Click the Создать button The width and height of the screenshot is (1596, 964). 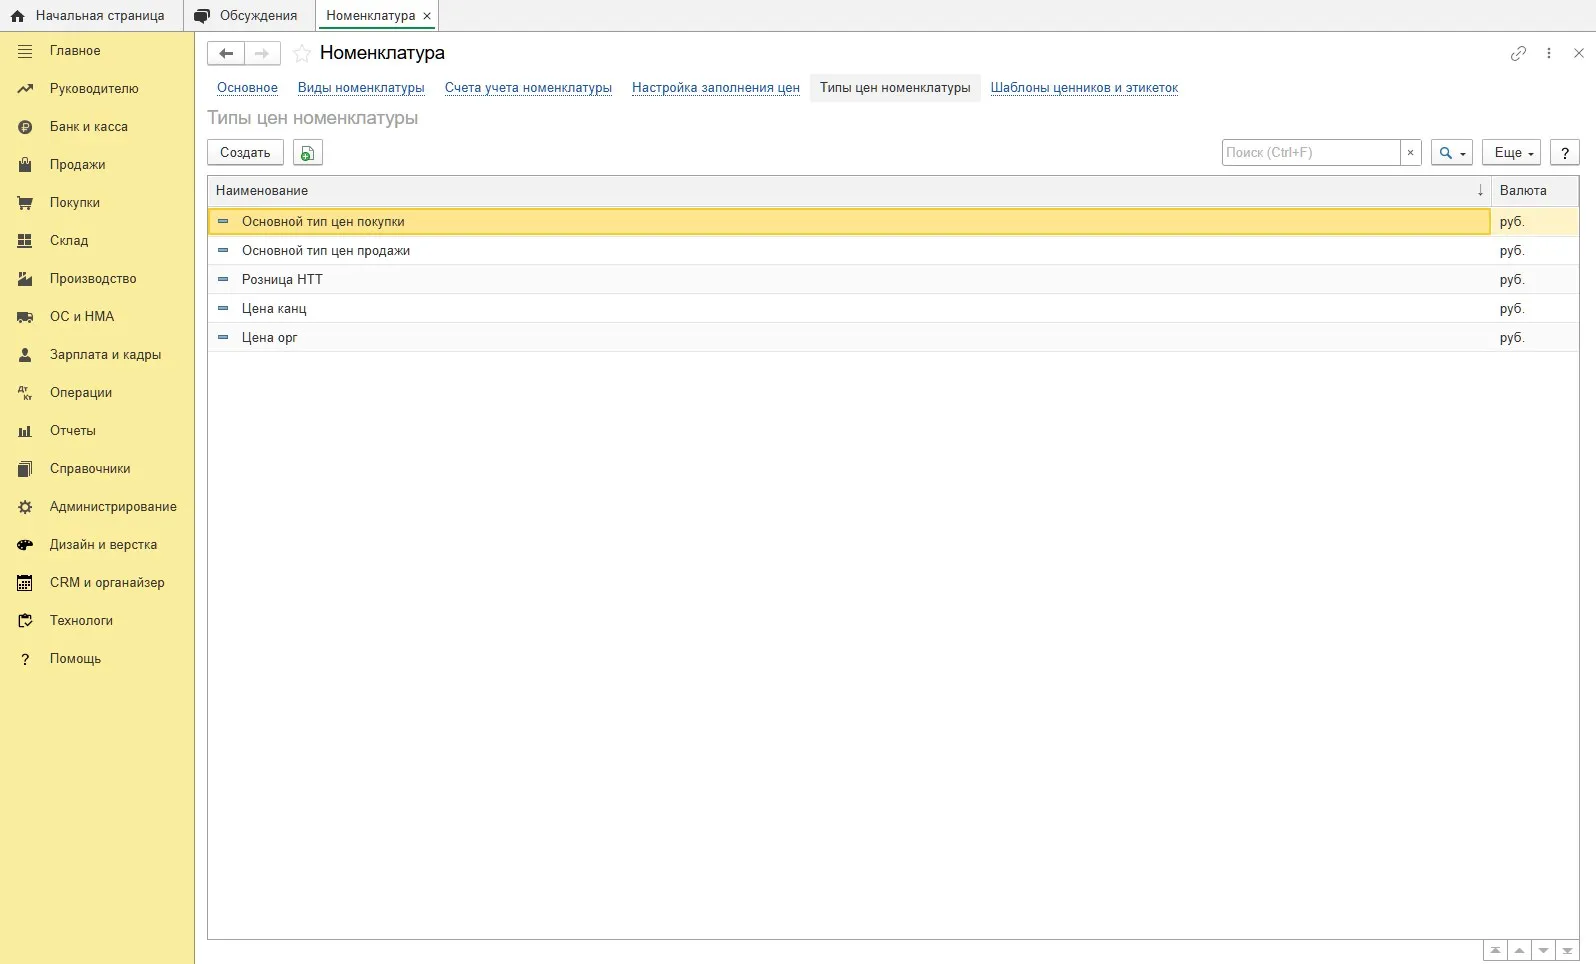coord(245,153)
